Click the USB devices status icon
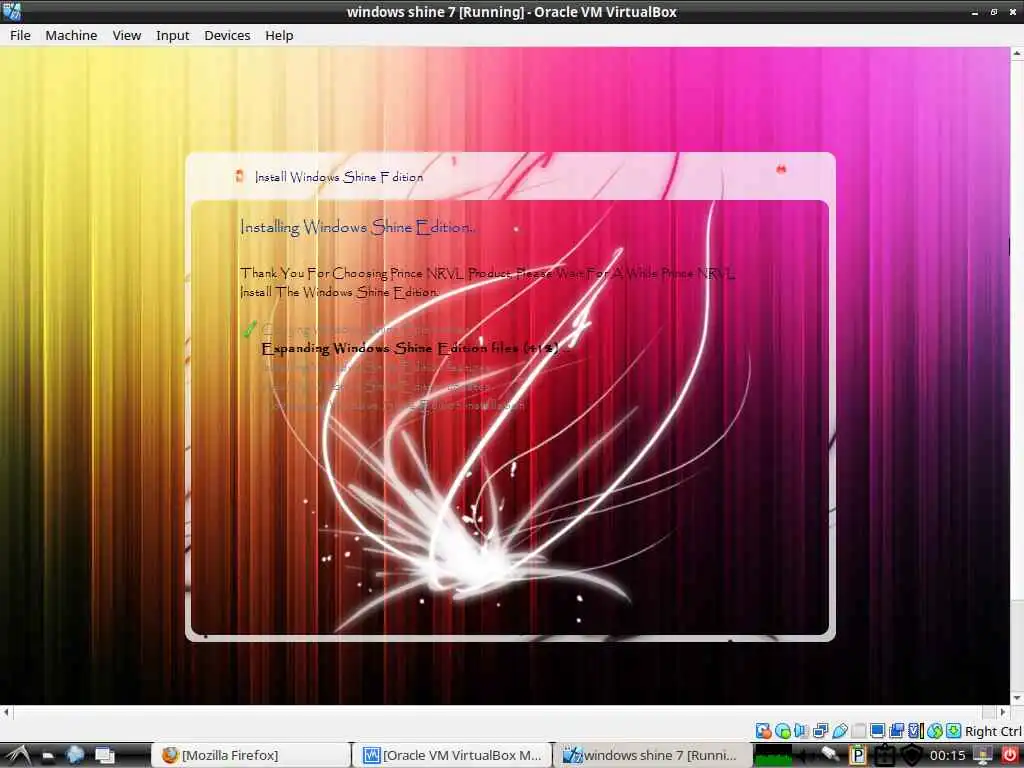Image resolution: width=1024 pixels, height=768 pixels. [x=840, y=731]
